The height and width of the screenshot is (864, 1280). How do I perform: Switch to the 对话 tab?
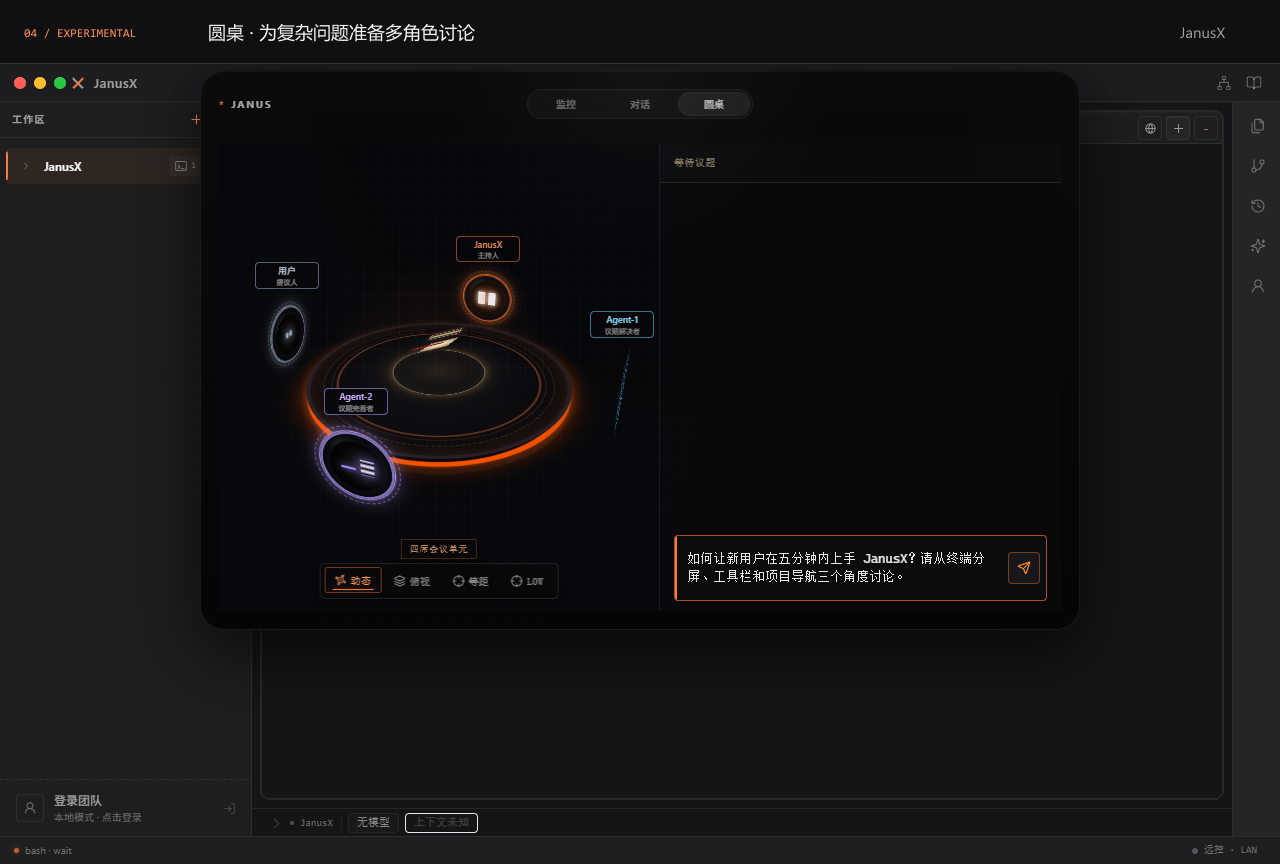[640, 104]
